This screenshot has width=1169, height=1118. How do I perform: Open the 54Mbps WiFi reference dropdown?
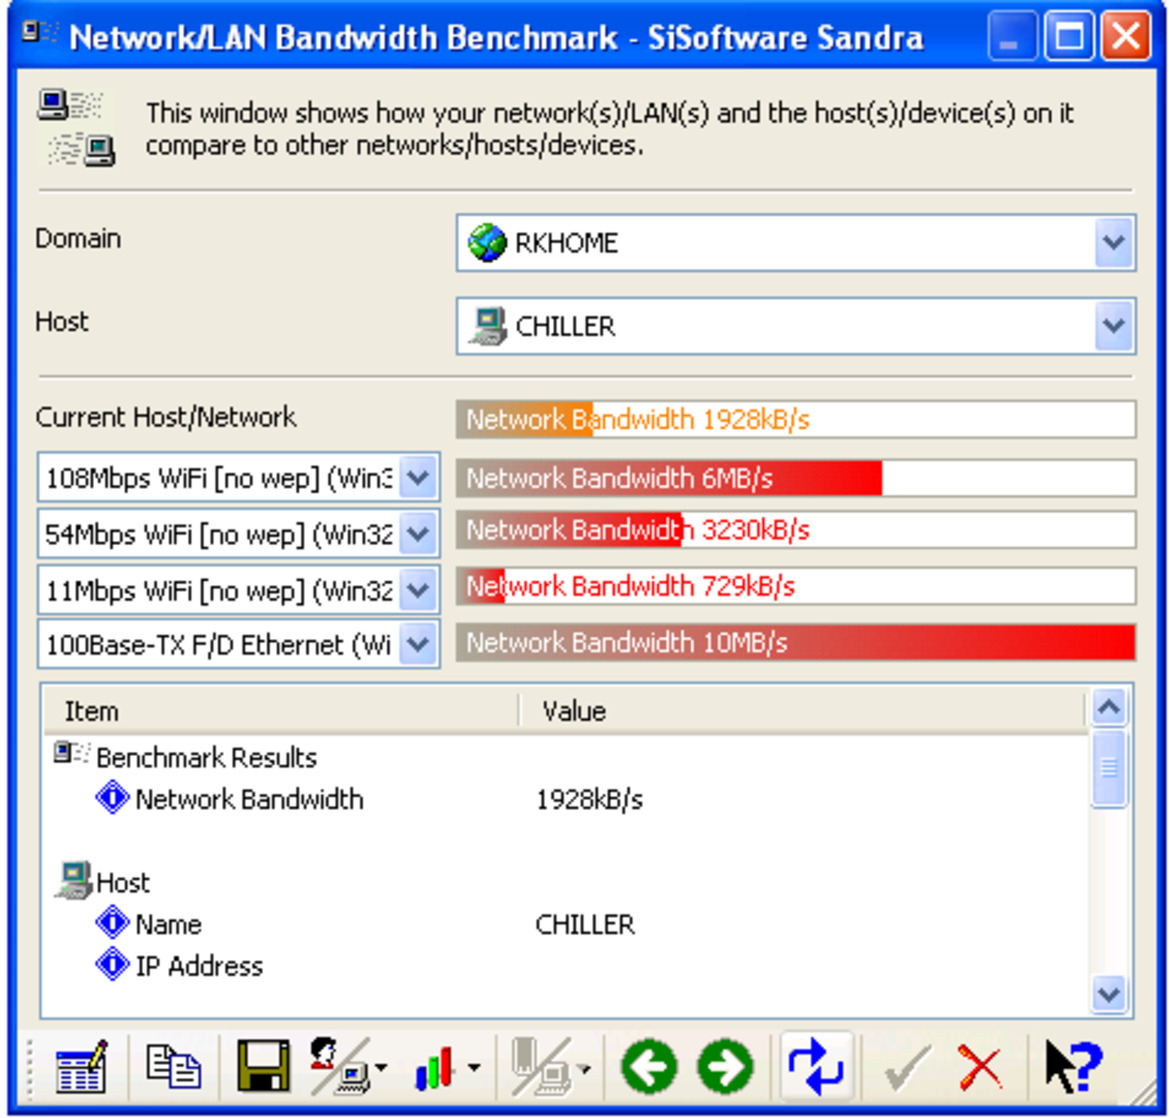[x=418, y=533]
